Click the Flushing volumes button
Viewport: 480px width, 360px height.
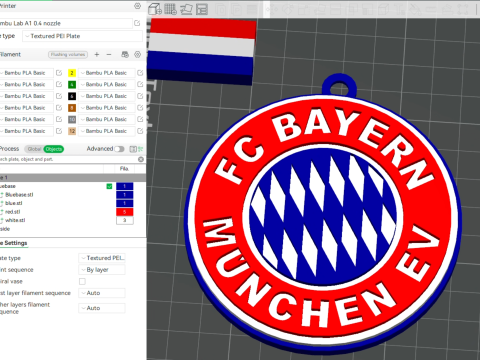[68, 54]
